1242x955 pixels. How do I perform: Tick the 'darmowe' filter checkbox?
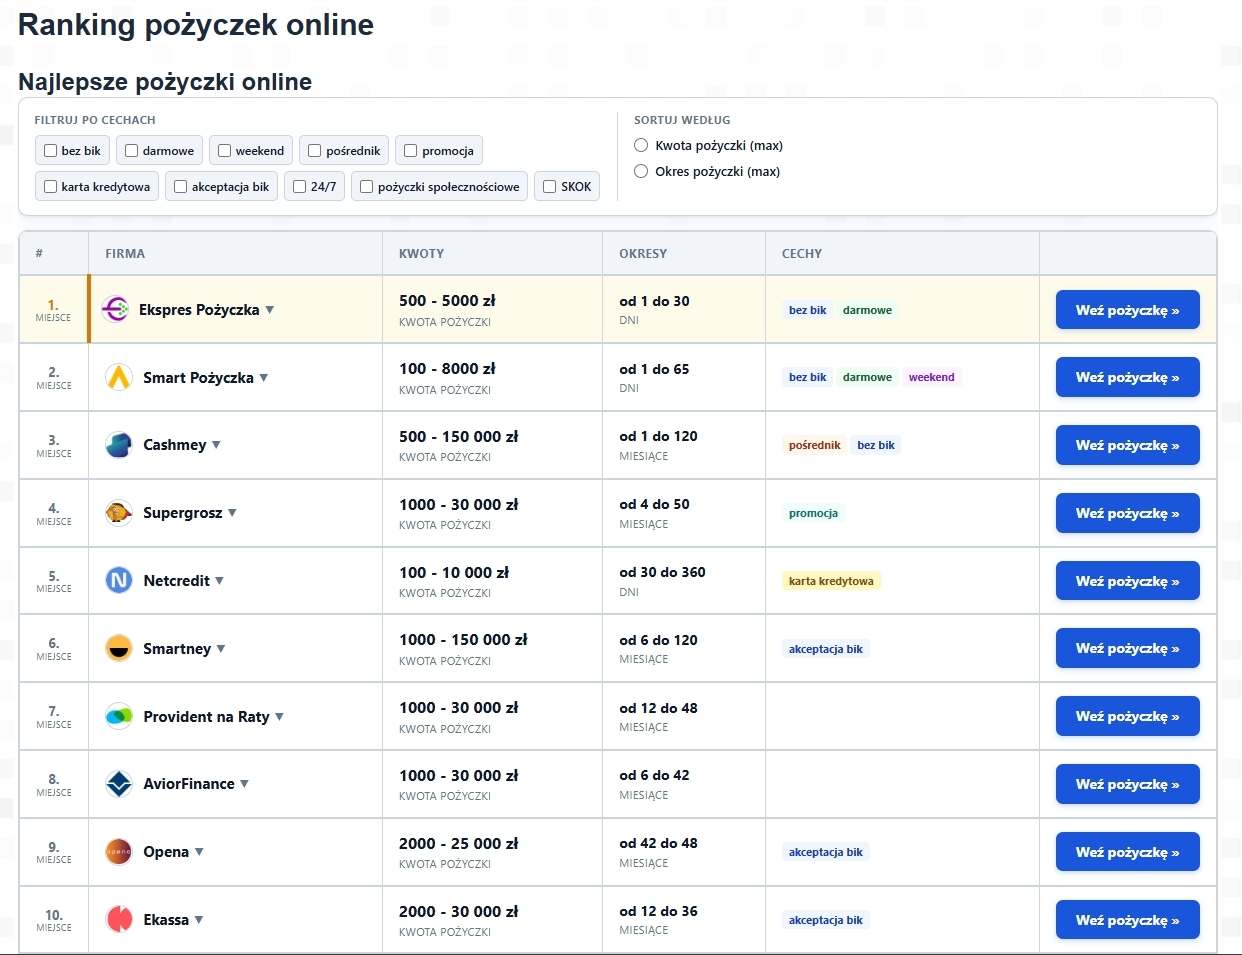pyautogui.click(x=131, y=151)
